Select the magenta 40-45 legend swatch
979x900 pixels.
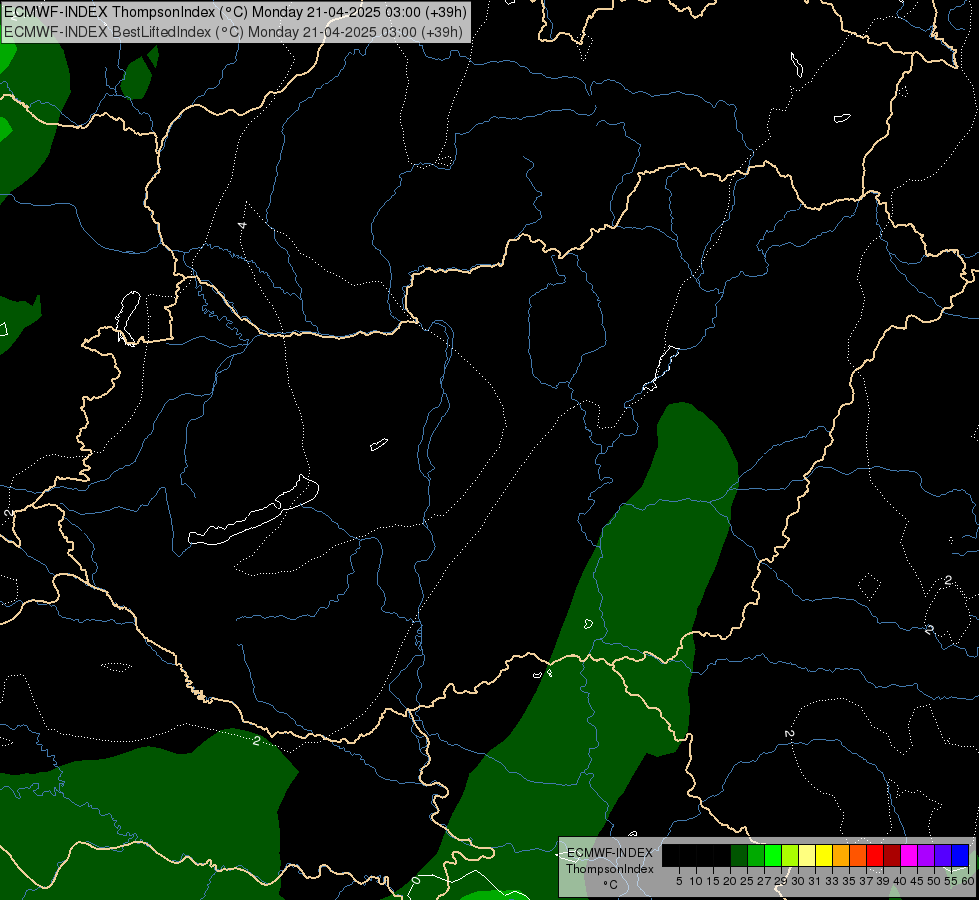(x=908, y=855)
